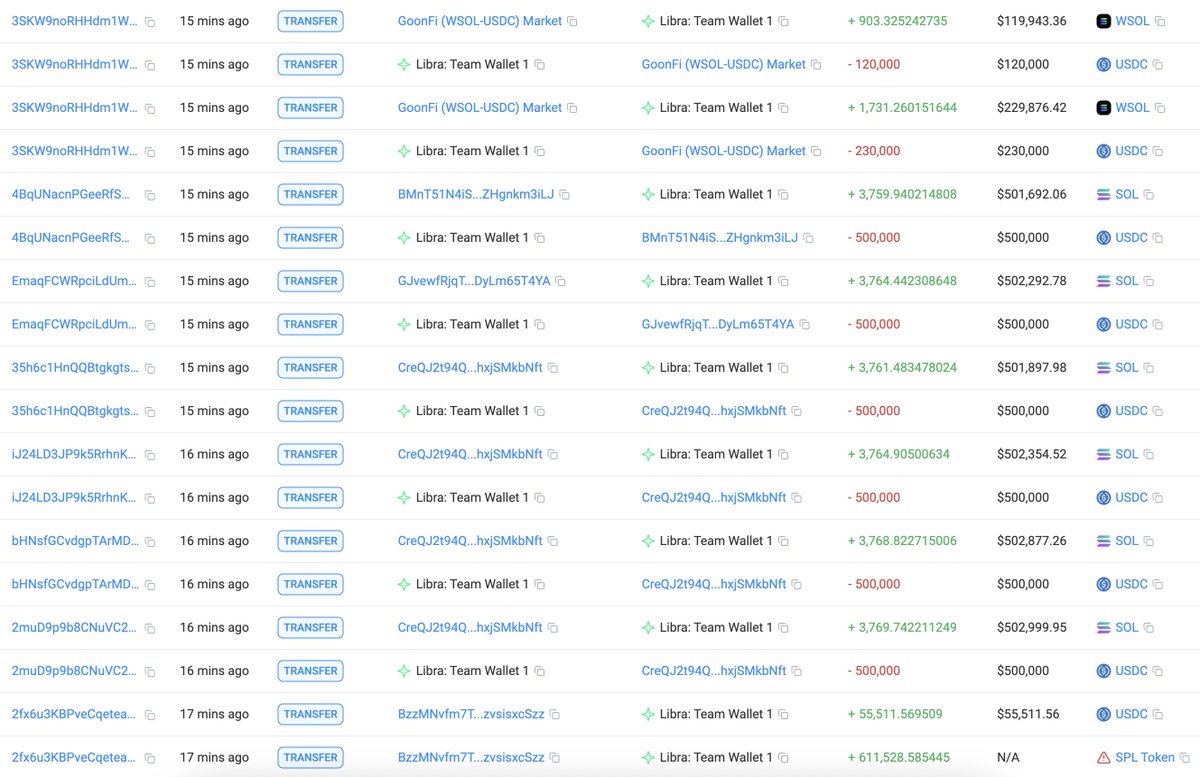
Task: Copy the SPL Token address
Action: [1188, 758]
